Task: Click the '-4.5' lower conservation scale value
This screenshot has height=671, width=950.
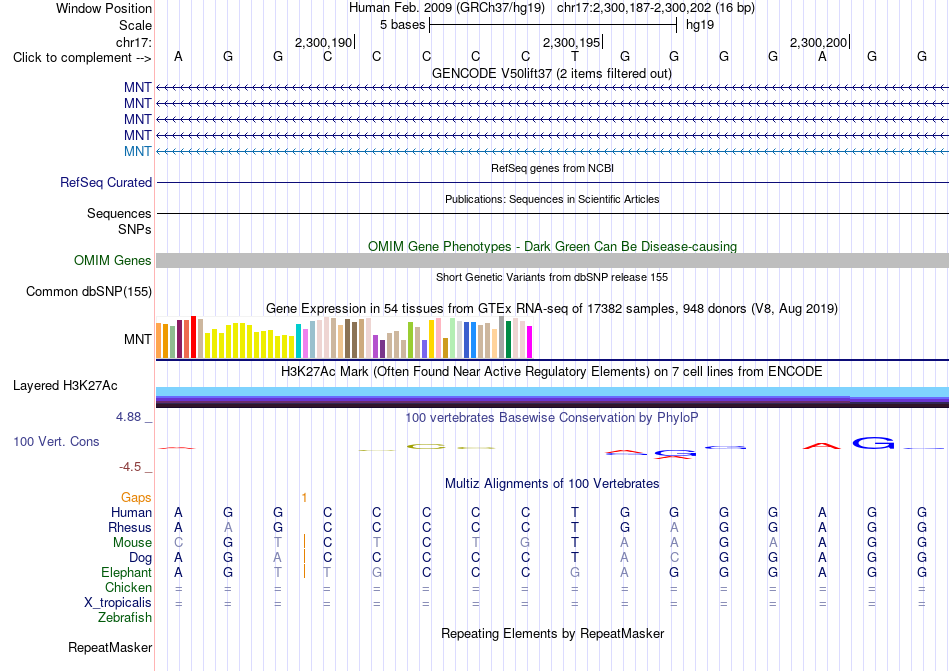Action: coord(130,467)
